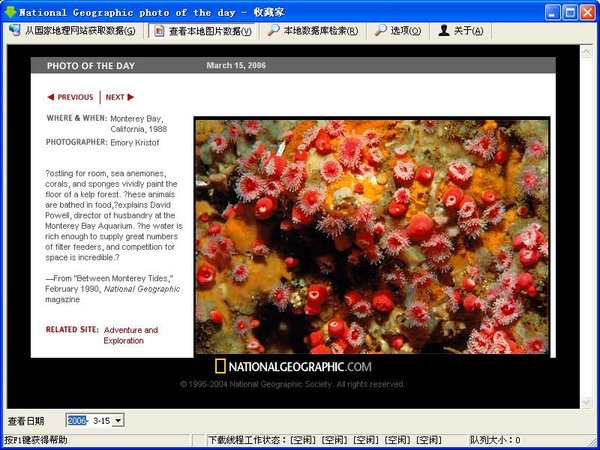Maximize the application window
600x450 pixels.
(567, 11)
